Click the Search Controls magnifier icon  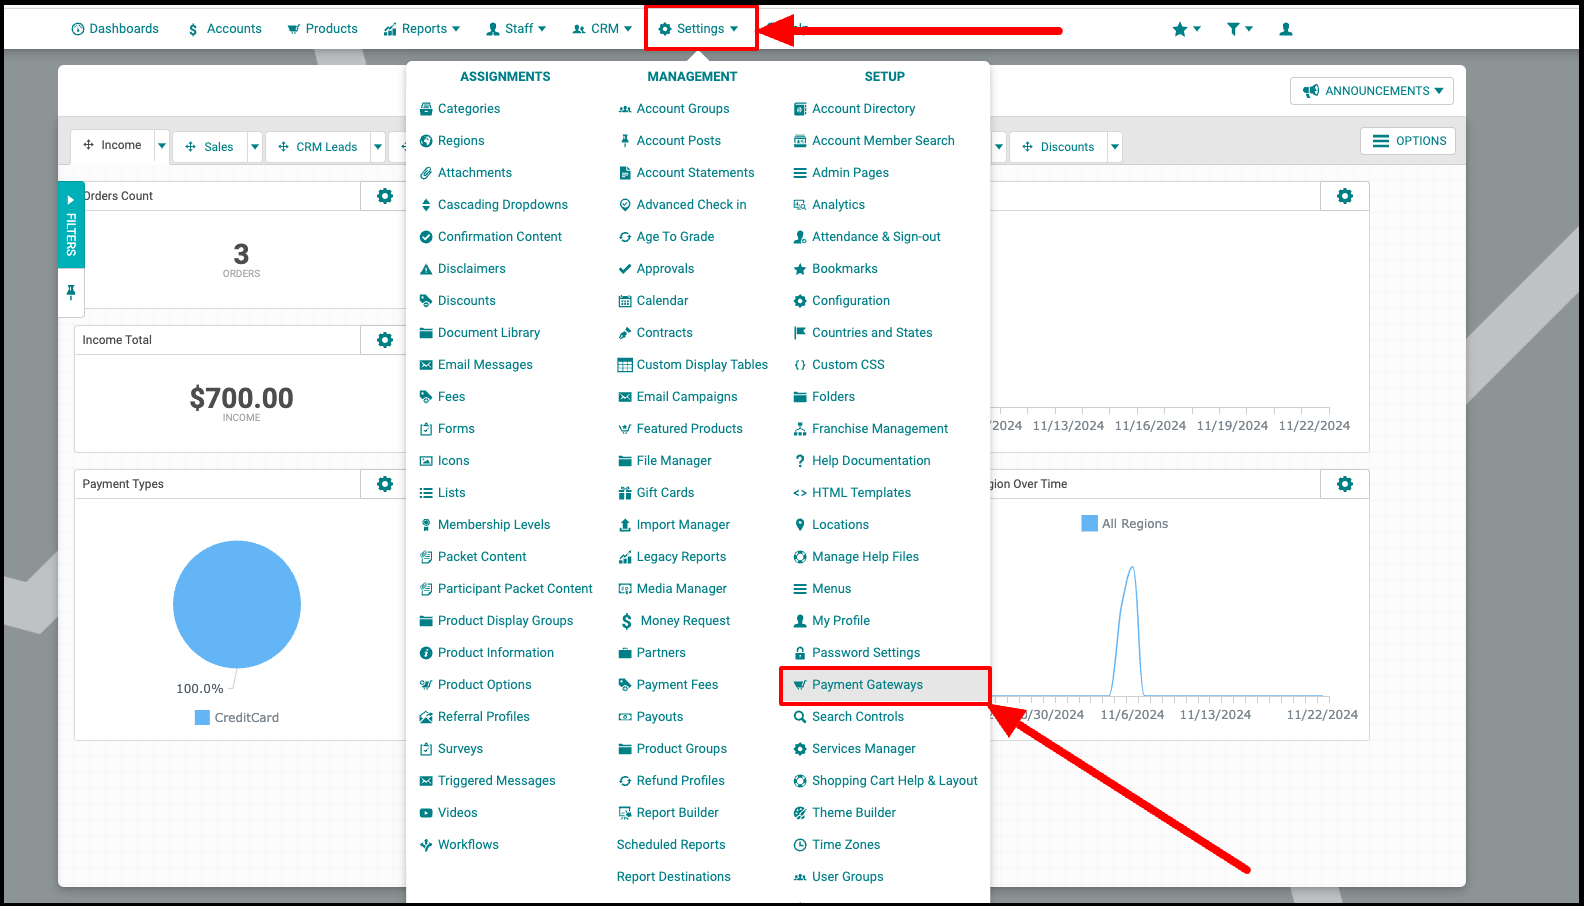click(x=800, y=717)
